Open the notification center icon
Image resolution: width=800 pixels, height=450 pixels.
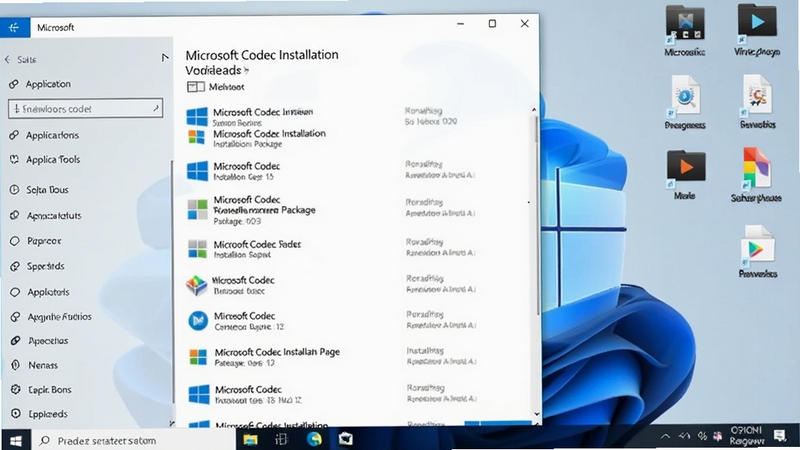[x=780, y=436]
